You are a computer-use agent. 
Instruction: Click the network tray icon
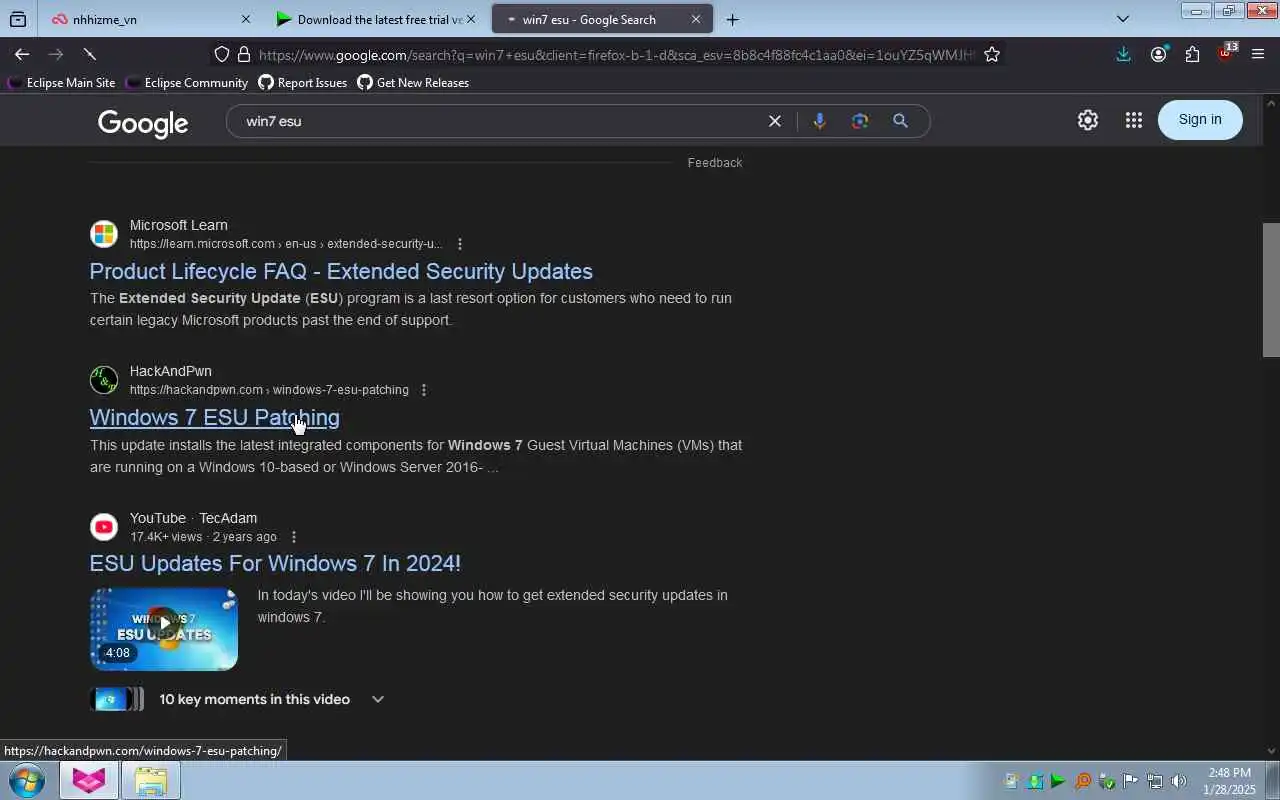point(1155,781)
